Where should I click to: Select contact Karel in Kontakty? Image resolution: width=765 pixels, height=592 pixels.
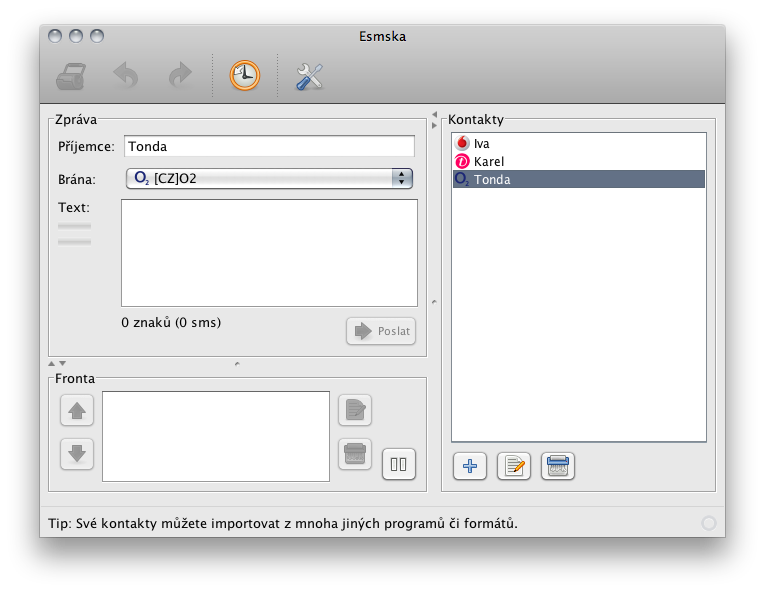pyautogui.click(x=579, y=162)
